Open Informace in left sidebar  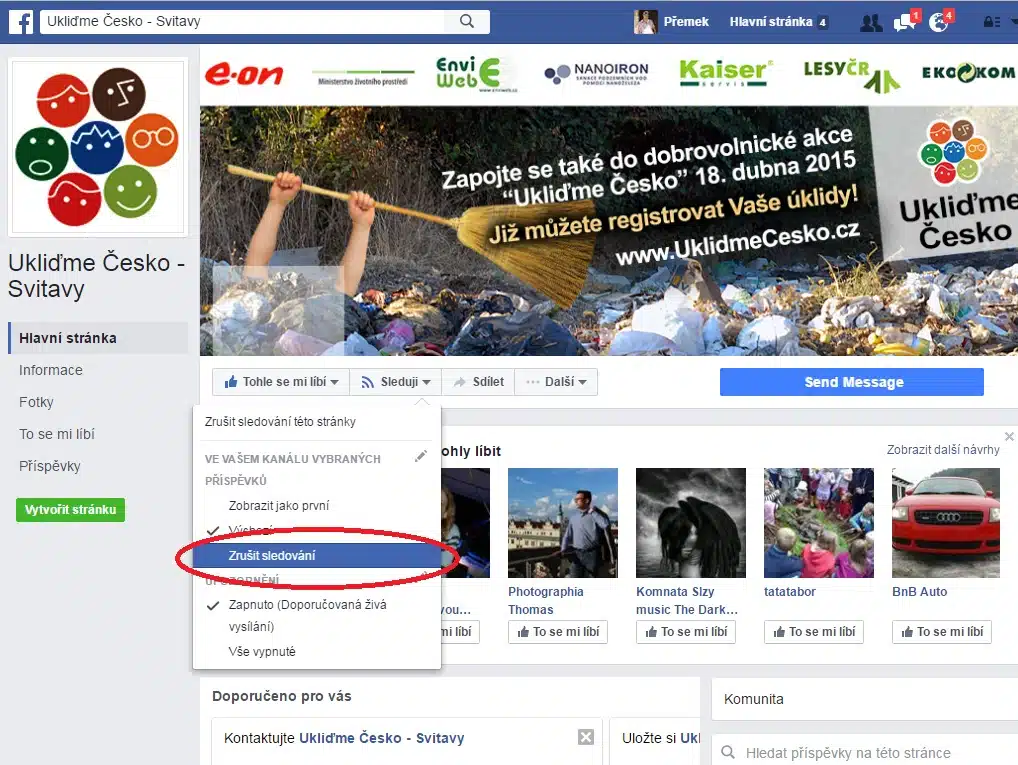[51, 370]
